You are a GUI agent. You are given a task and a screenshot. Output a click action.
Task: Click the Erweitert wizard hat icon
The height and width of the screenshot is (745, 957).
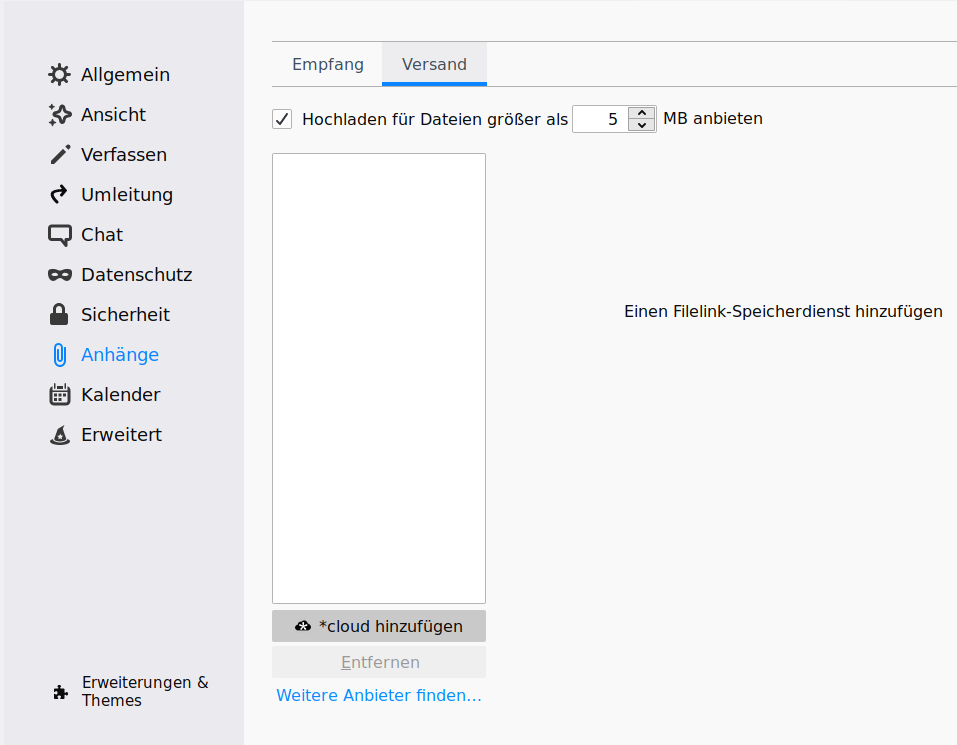pos(59,435)
